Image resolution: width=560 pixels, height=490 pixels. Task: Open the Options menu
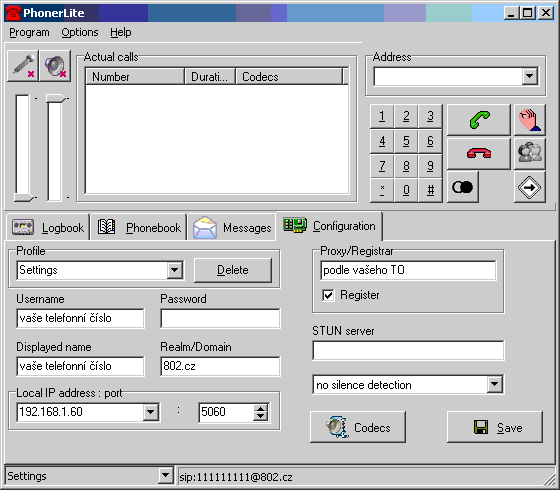[80, 32]
